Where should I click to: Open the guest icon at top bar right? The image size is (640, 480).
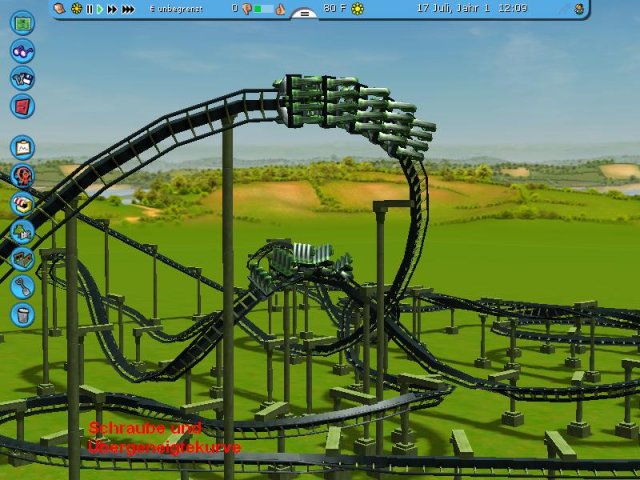click(x=579, y=9)
